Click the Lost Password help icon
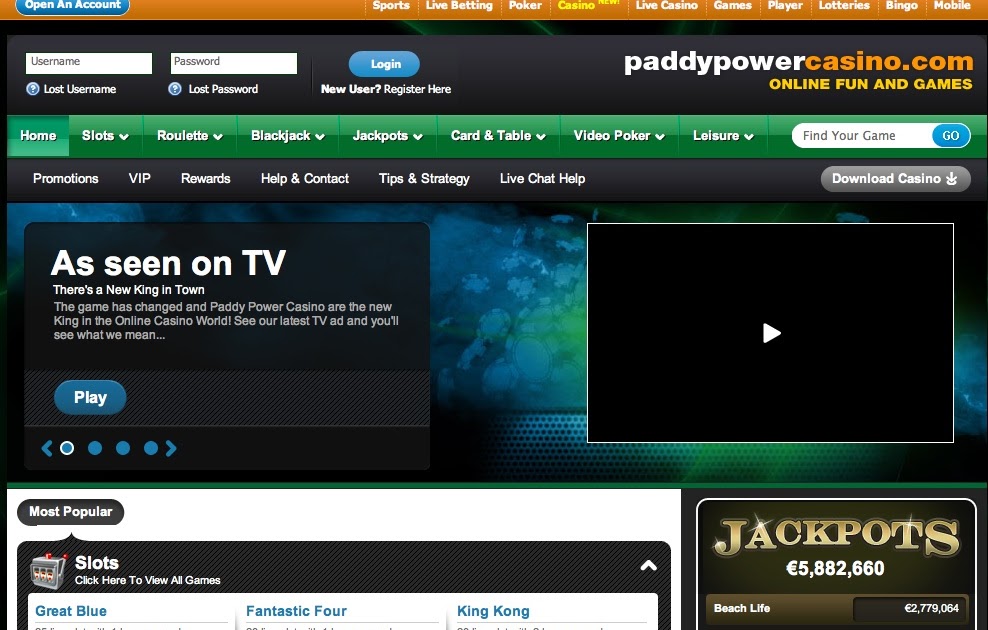 tap(175, 89)
